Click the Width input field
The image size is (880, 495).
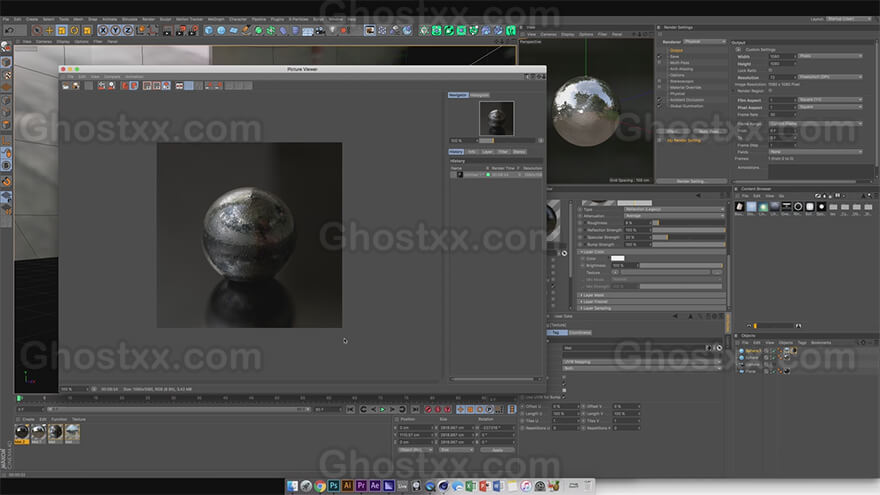click(782, 56)
